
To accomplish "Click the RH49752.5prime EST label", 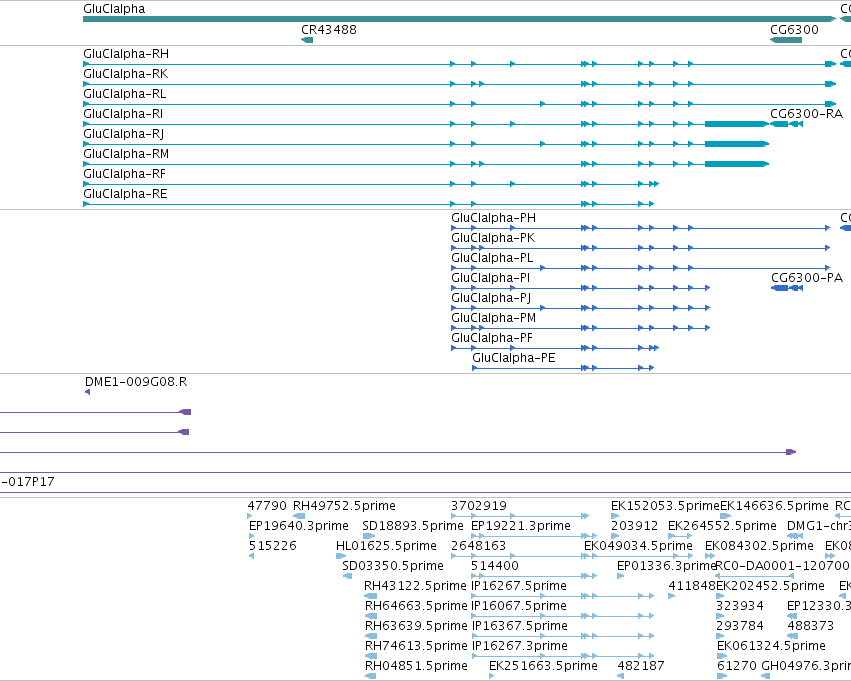I will coord(344,506).
